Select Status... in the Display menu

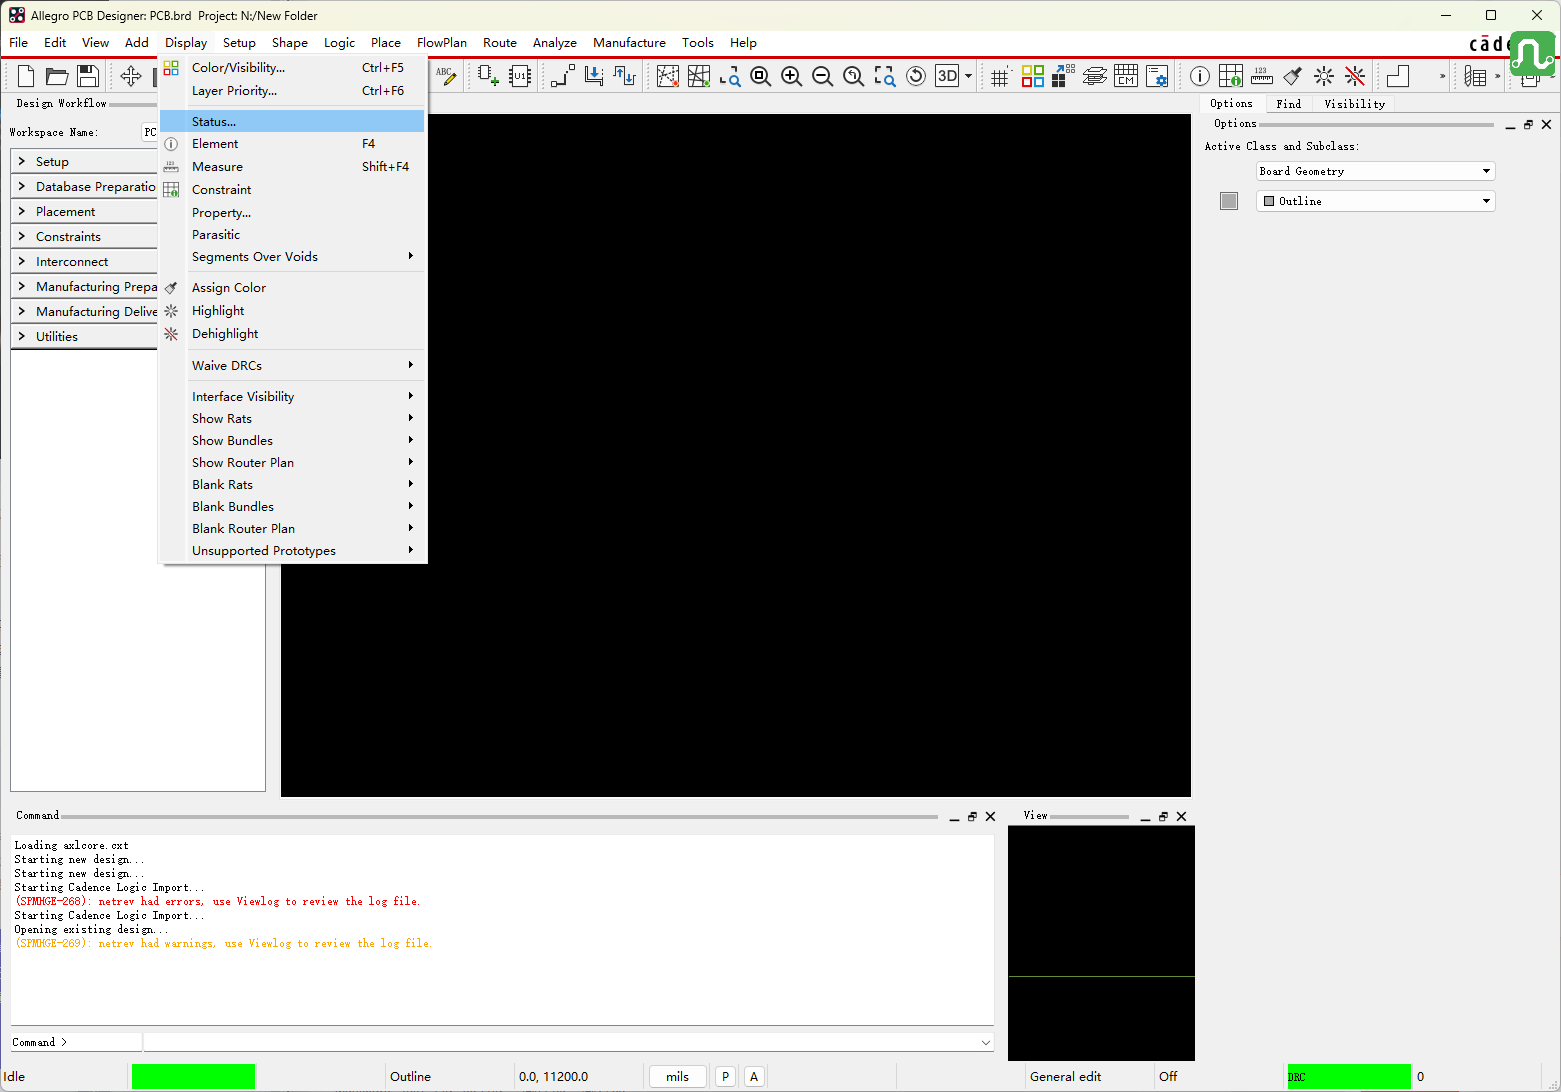pos(292,121)
